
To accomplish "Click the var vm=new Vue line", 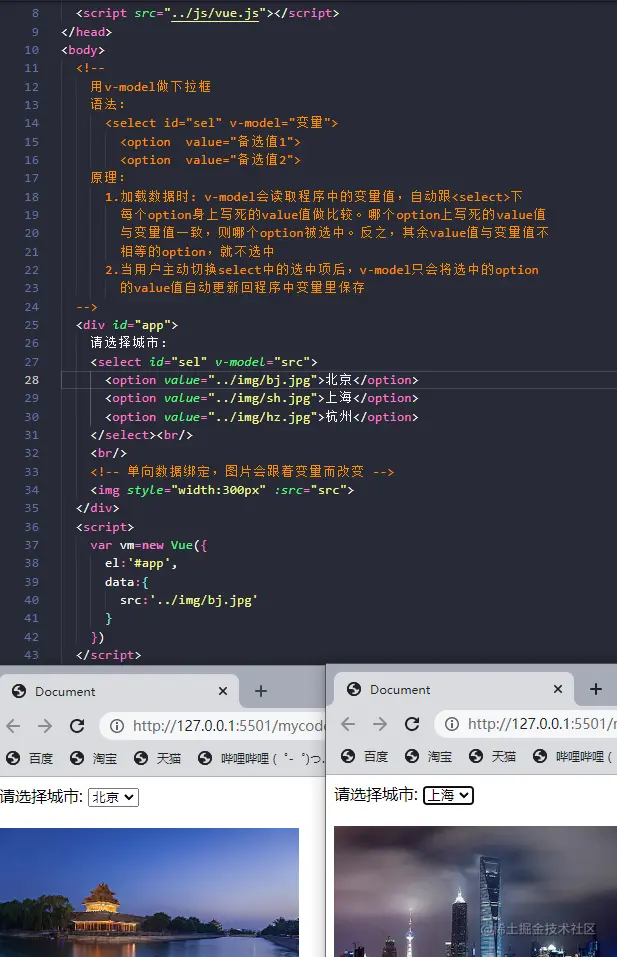I will click(x=149, y=545).
